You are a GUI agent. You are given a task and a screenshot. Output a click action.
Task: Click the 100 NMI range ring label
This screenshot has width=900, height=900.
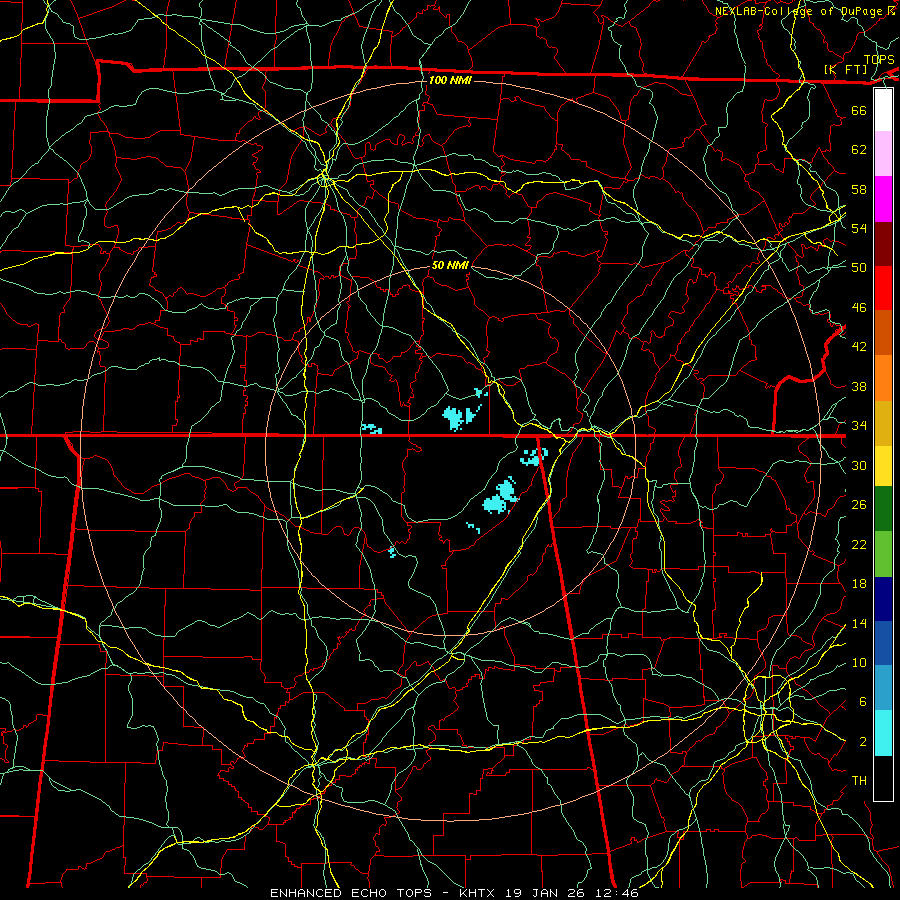[x=450, y=80]
